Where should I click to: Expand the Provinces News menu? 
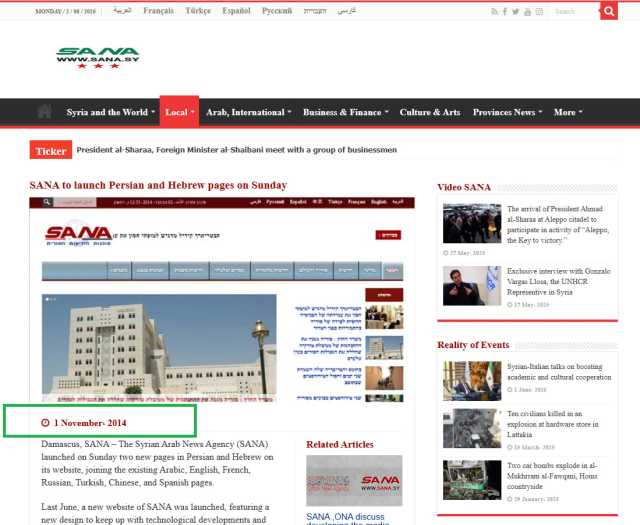[507, 112]
